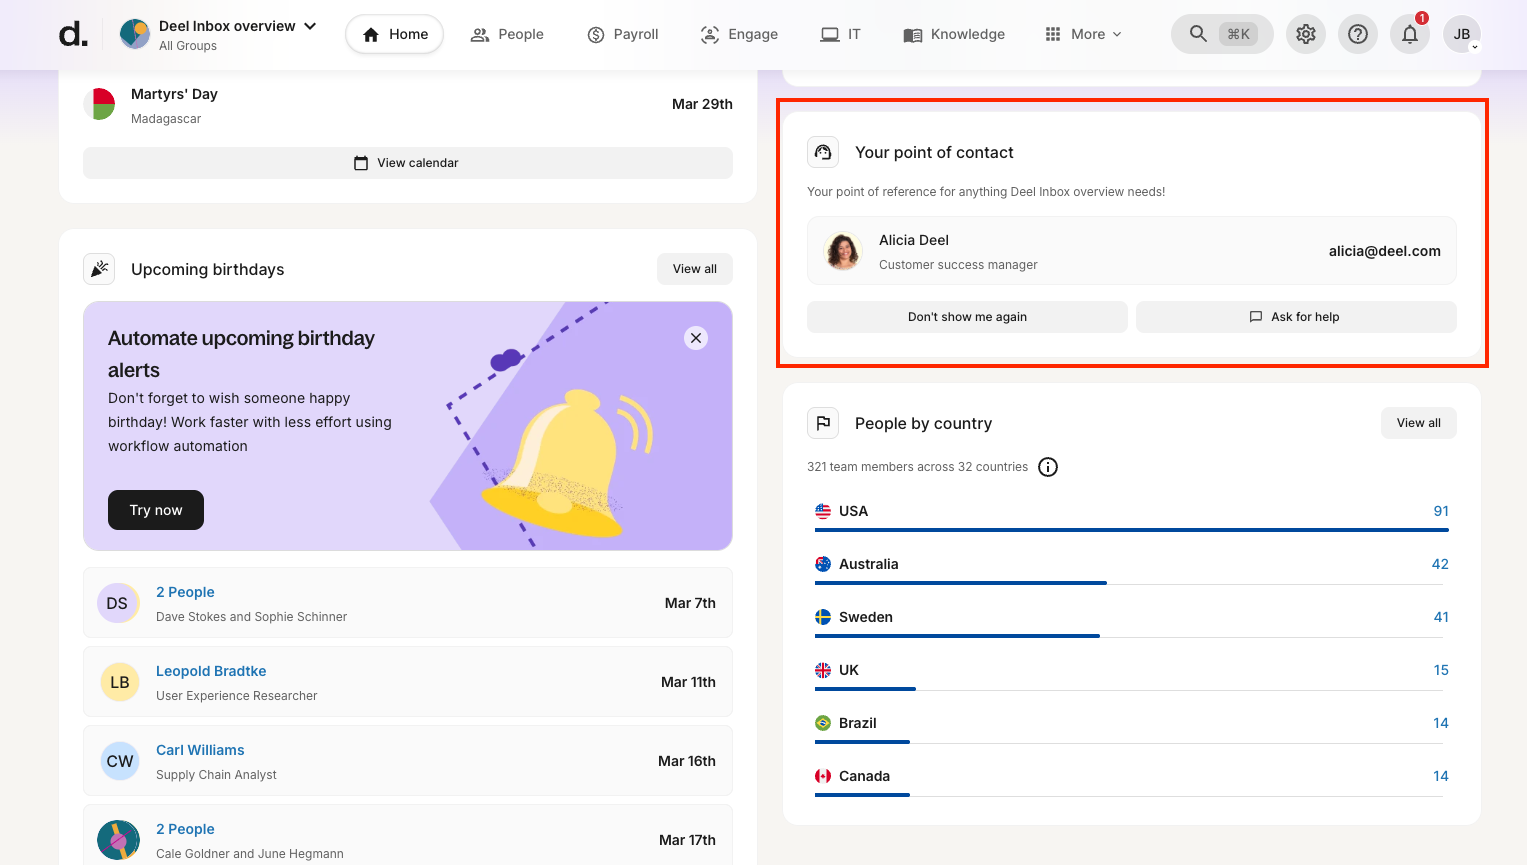Click avatar beside Cale Goldner and June Hegmann

(118, 840)
